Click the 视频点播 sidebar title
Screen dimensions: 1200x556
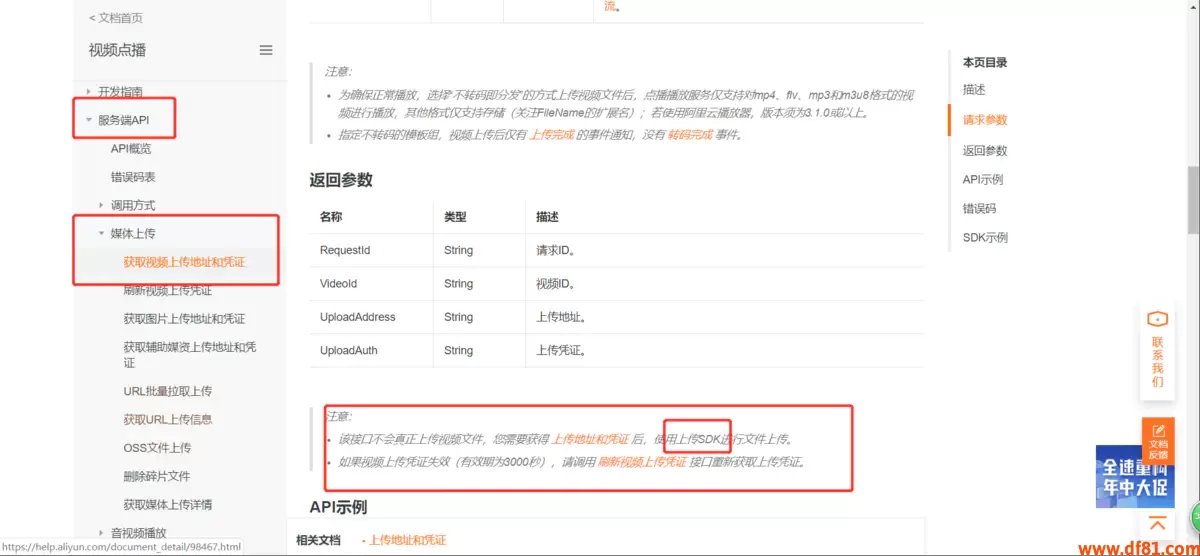pyautogui.click(x=117, y=50)
